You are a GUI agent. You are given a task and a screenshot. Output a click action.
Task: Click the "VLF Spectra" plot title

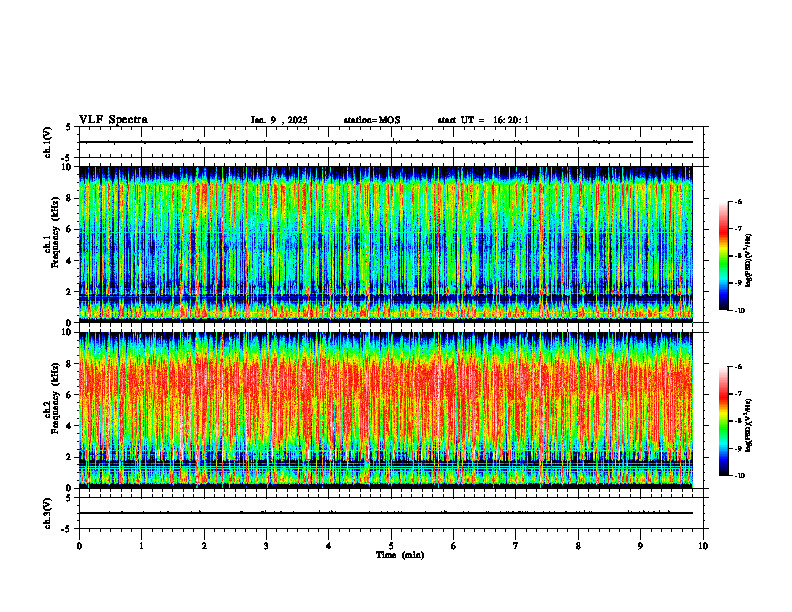pos(113,120)
